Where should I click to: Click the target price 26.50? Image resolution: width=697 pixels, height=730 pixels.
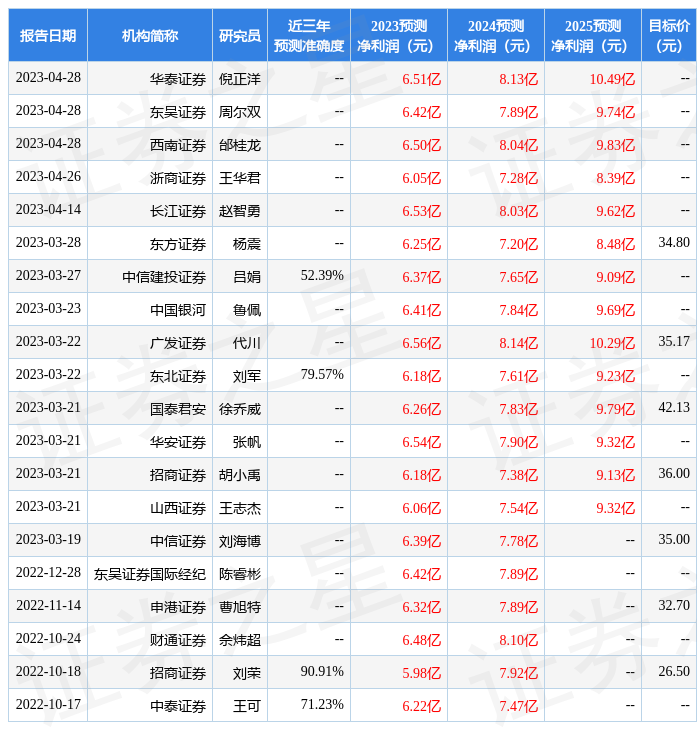(x=674, y=672)
